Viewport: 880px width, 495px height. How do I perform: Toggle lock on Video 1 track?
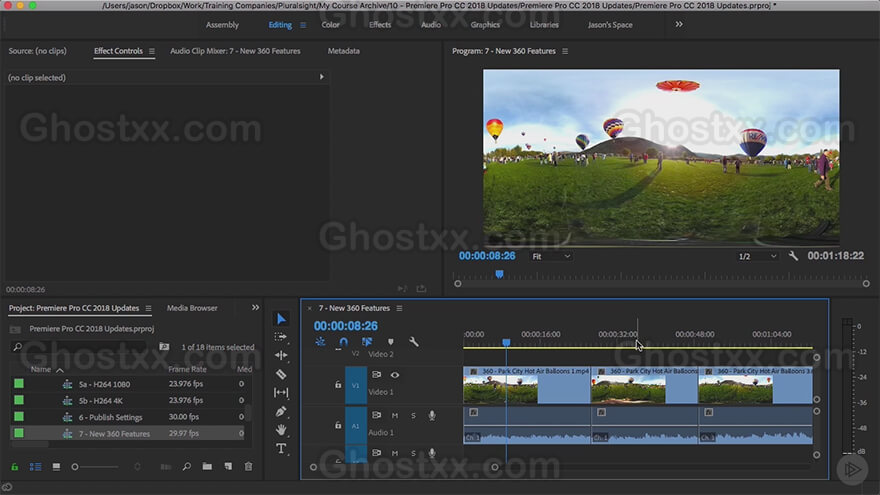(338, 385)
